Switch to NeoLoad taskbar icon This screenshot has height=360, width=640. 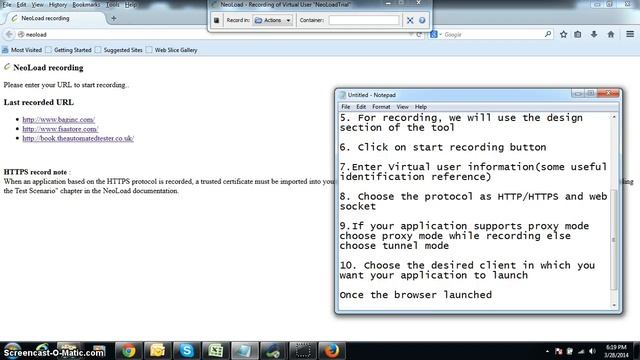click(x=273, y=351)
